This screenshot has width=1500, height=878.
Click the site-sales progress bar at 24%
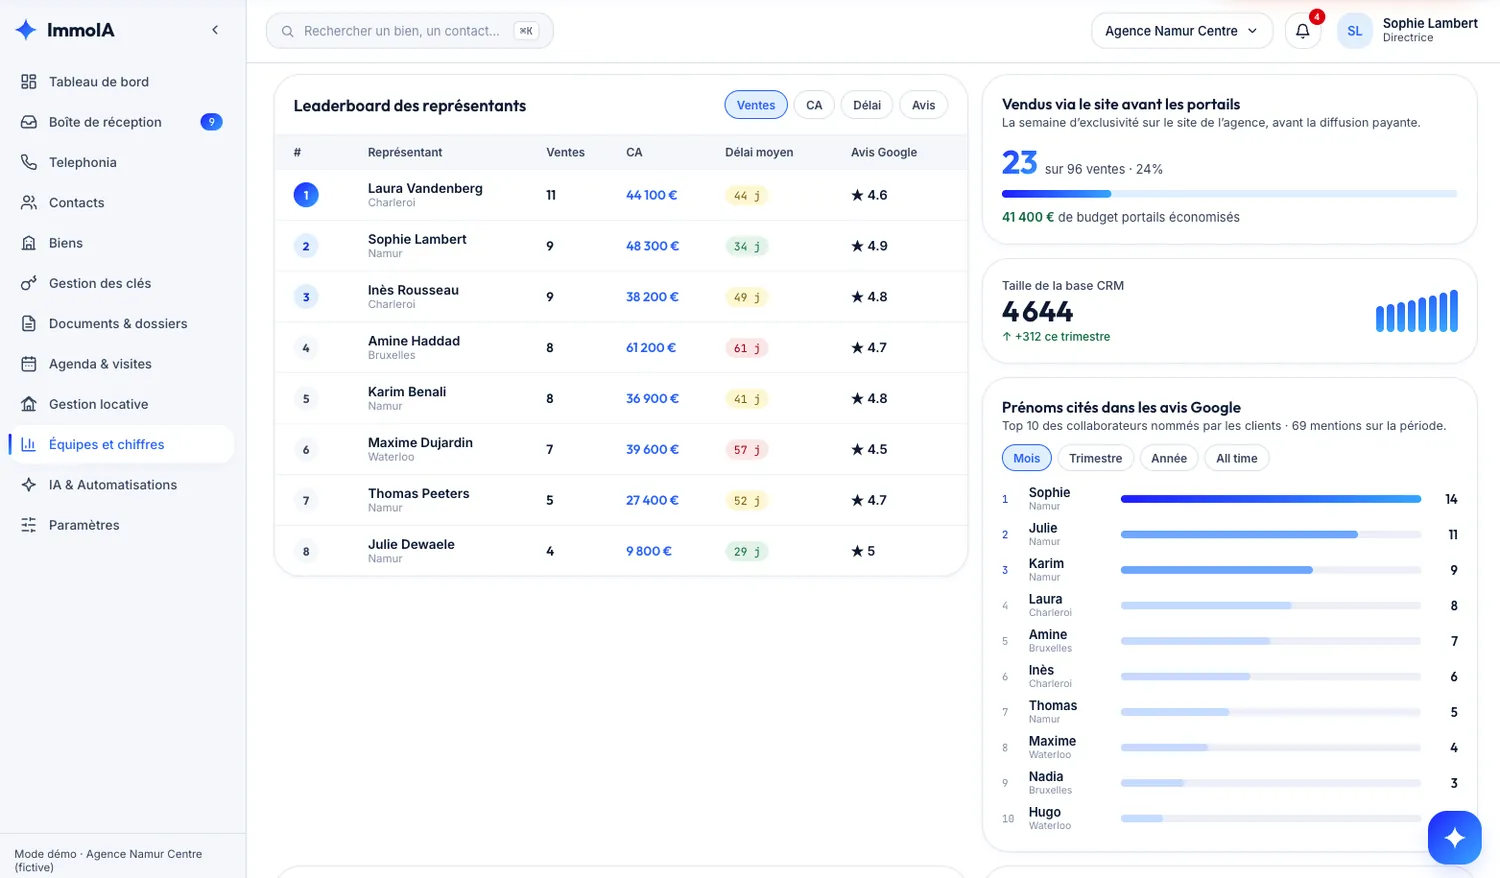[1229, 194]
